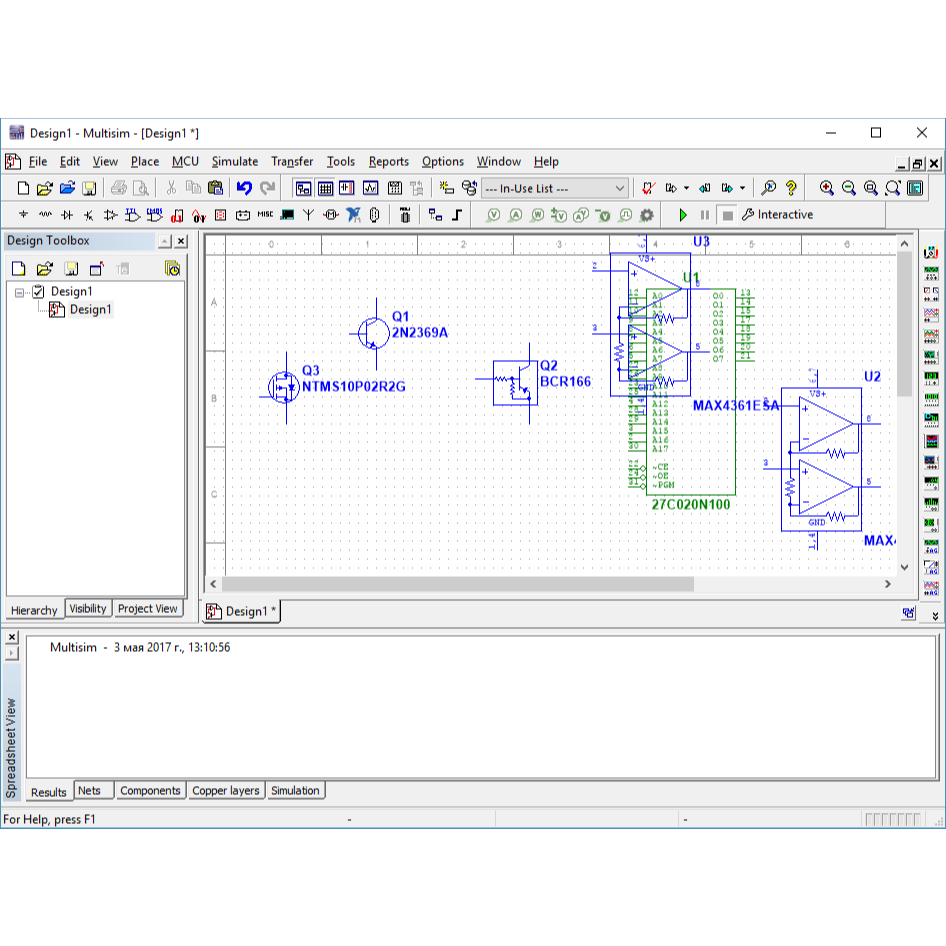Collapse the Design1 tree node
Viewport: 946px width, 946px height.
point(21,292)
